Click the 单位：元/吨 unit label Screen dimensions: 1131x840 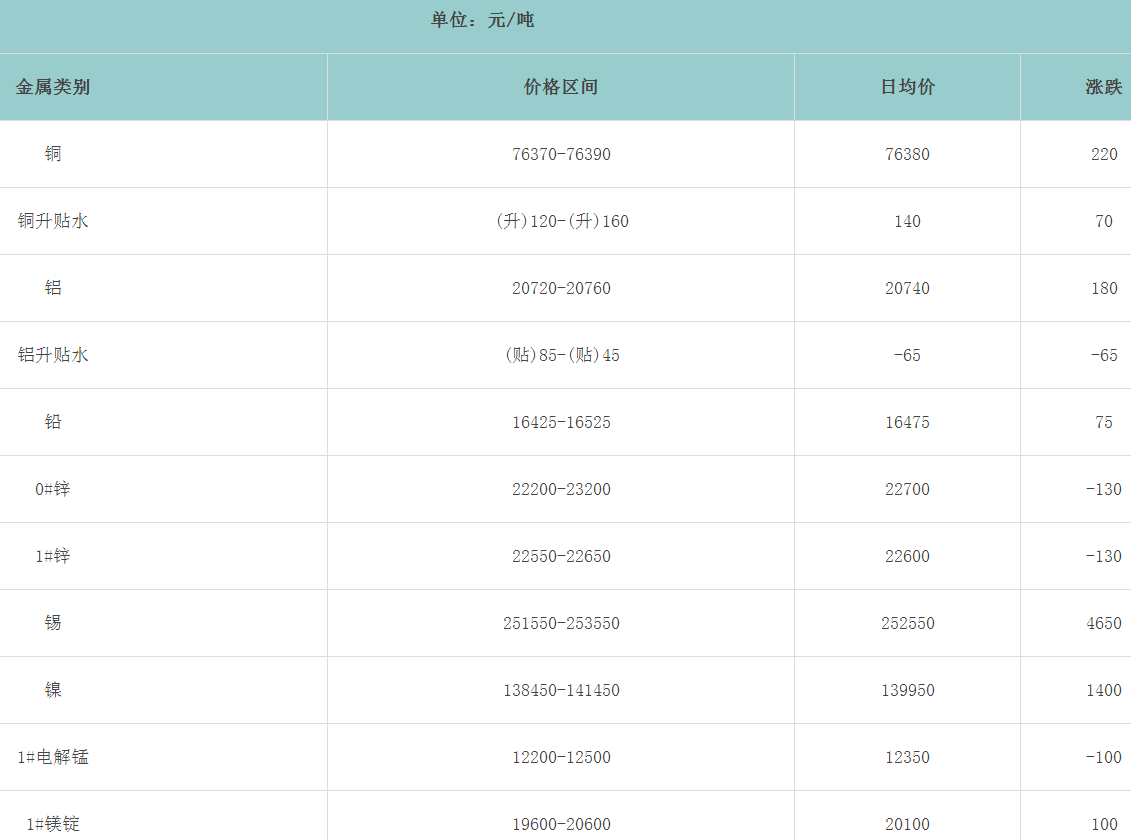(482, 20)
